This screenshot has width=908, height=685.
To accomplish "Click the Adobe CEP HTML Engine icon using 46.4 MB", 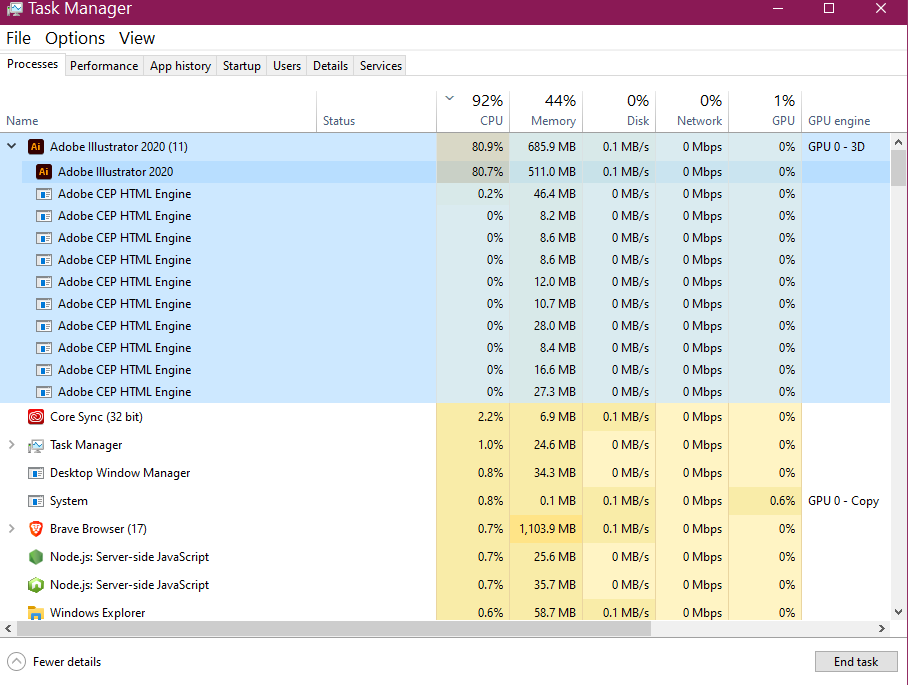I will [44, 194].
